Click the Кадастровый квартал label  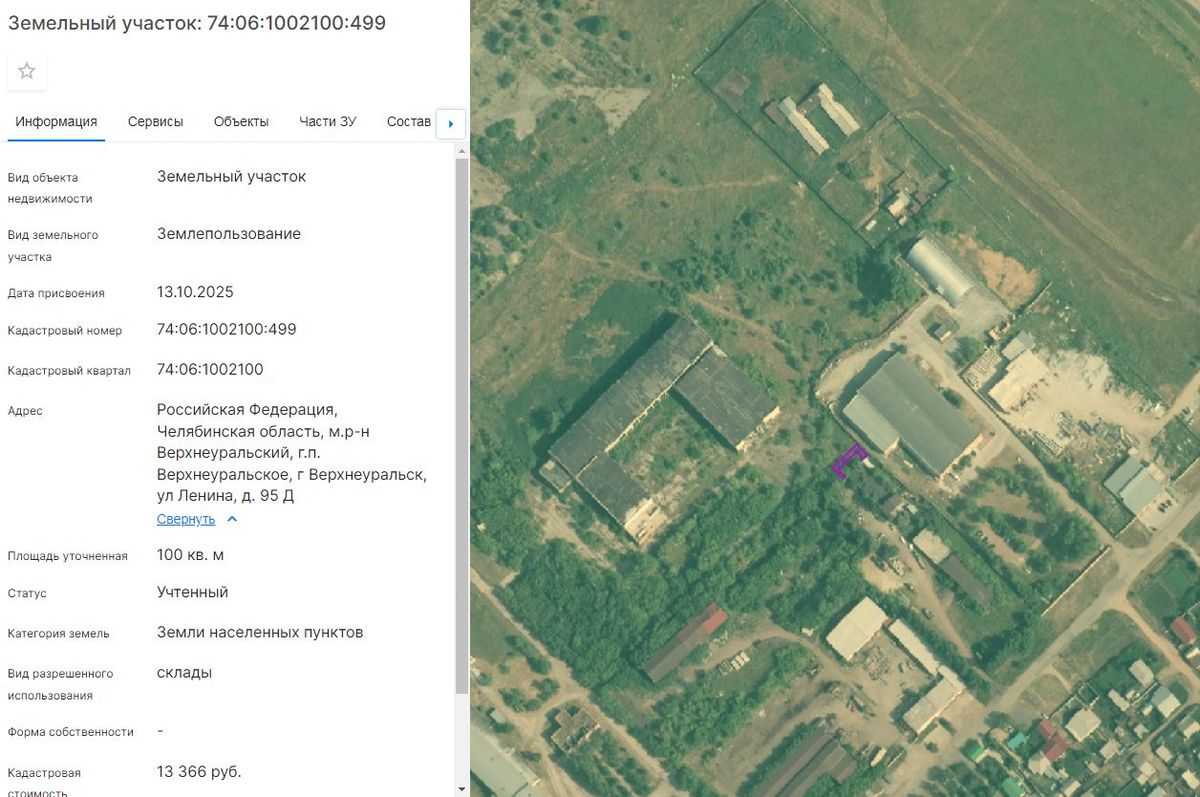[x=69, y=371]
